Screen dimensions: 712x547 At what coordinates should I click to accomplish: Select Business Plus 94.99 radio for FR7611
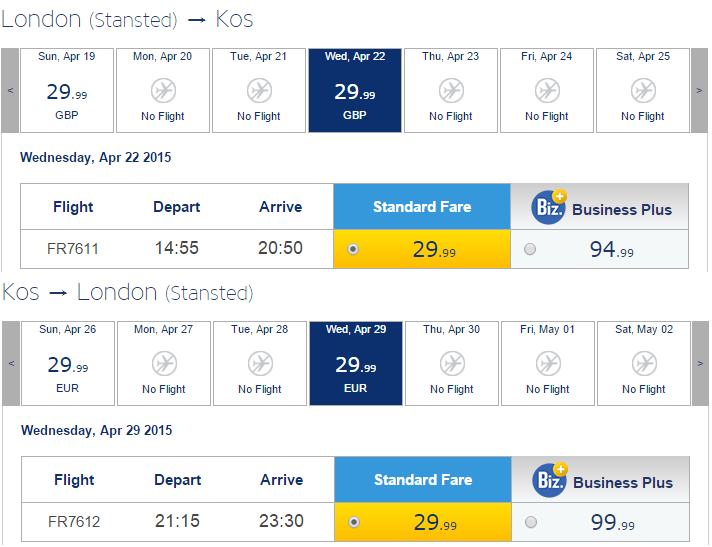(x=530, y=249)
